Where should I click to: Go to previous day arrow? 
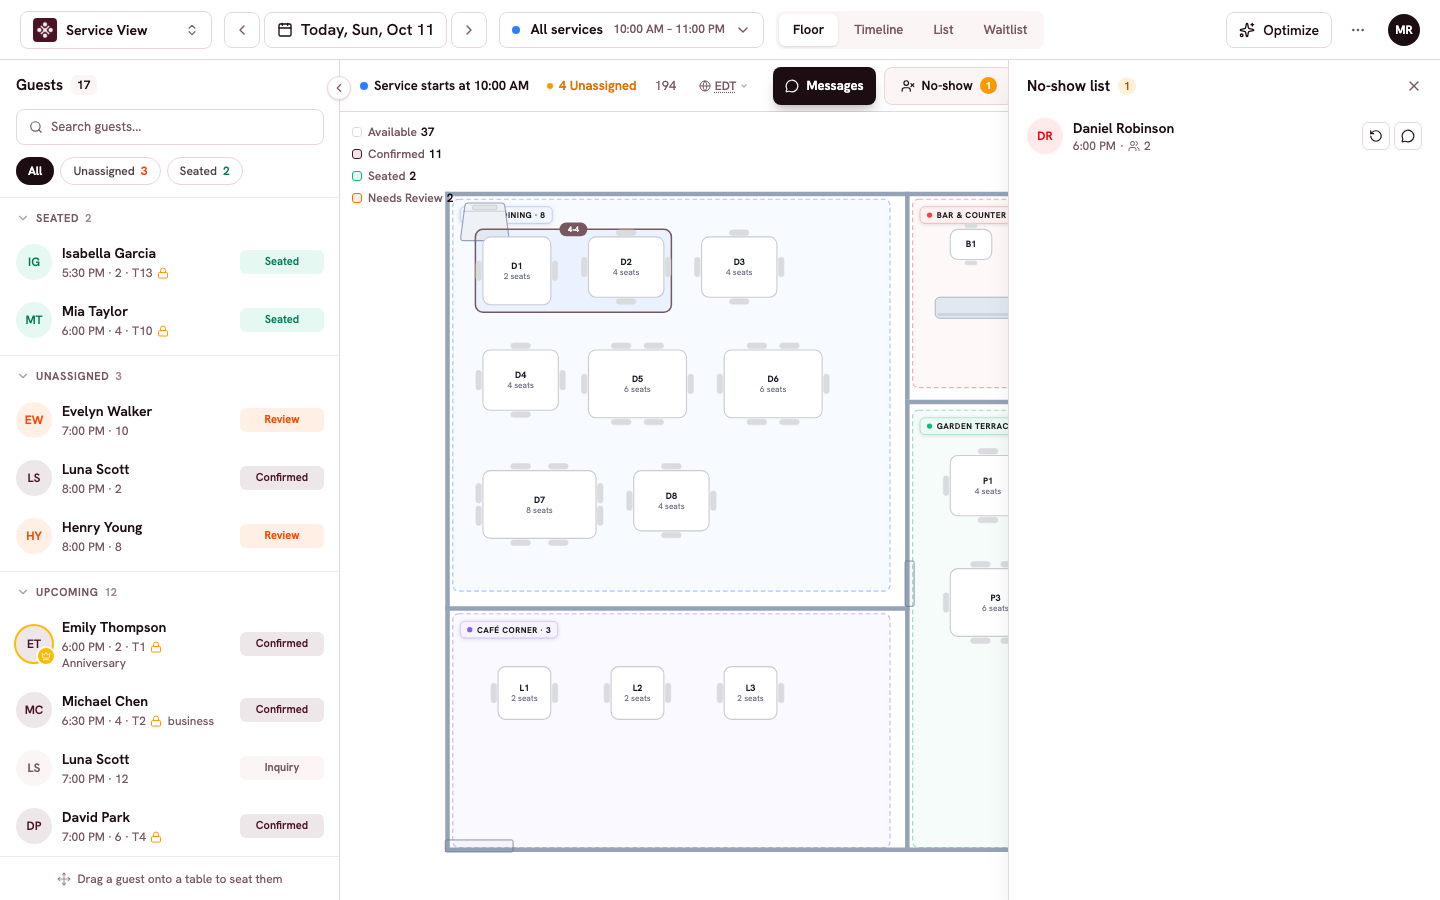[242, 30]
